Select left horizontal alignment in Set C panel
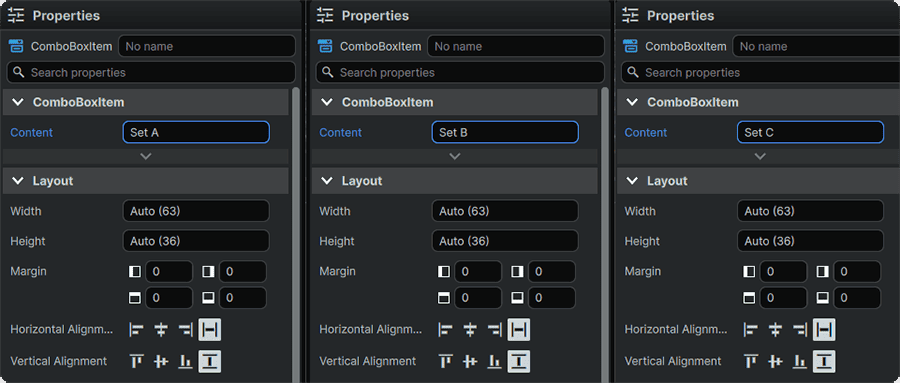This screenshot has width=900, height=383. click(x=751, y=330)
